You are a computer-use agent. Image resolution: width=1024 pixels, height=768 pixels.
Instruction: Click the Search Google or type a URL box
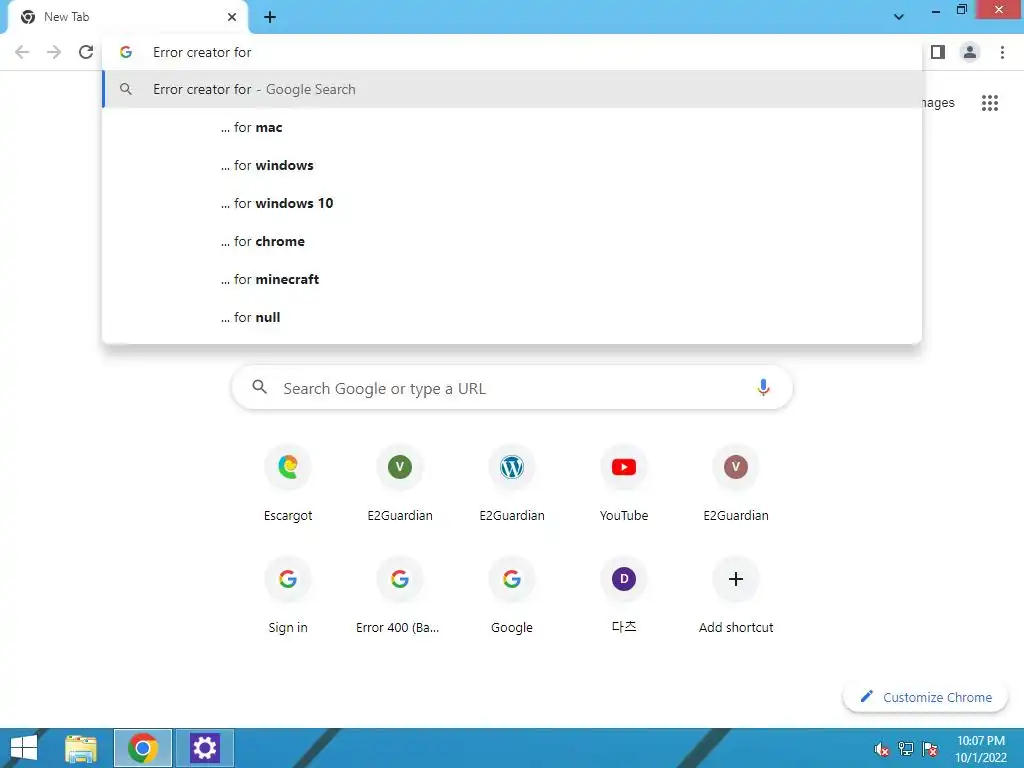pyautogui.click(x=512, y=388)
